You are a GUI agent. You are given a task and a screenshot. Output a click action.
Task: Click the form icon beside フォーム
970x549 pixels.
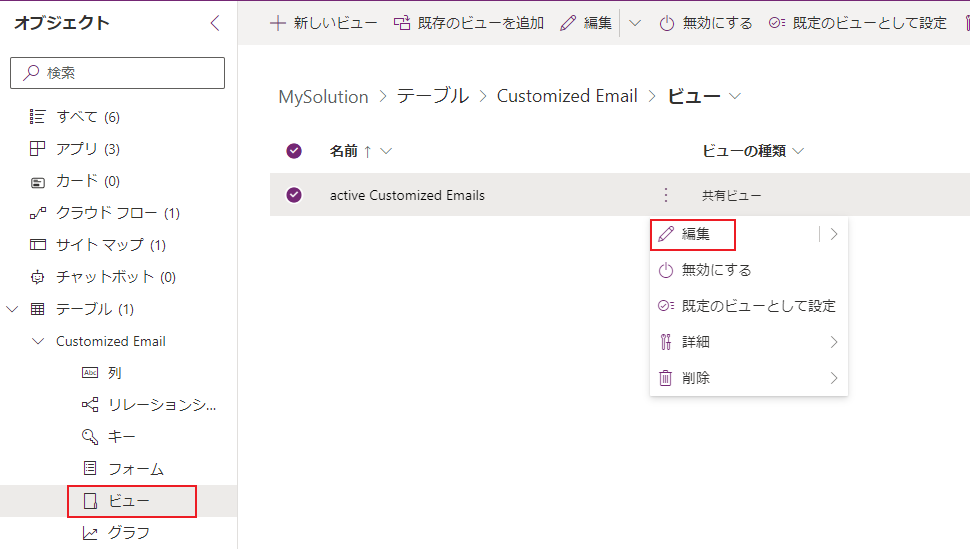pyautogui.click(x=90, y=469)
